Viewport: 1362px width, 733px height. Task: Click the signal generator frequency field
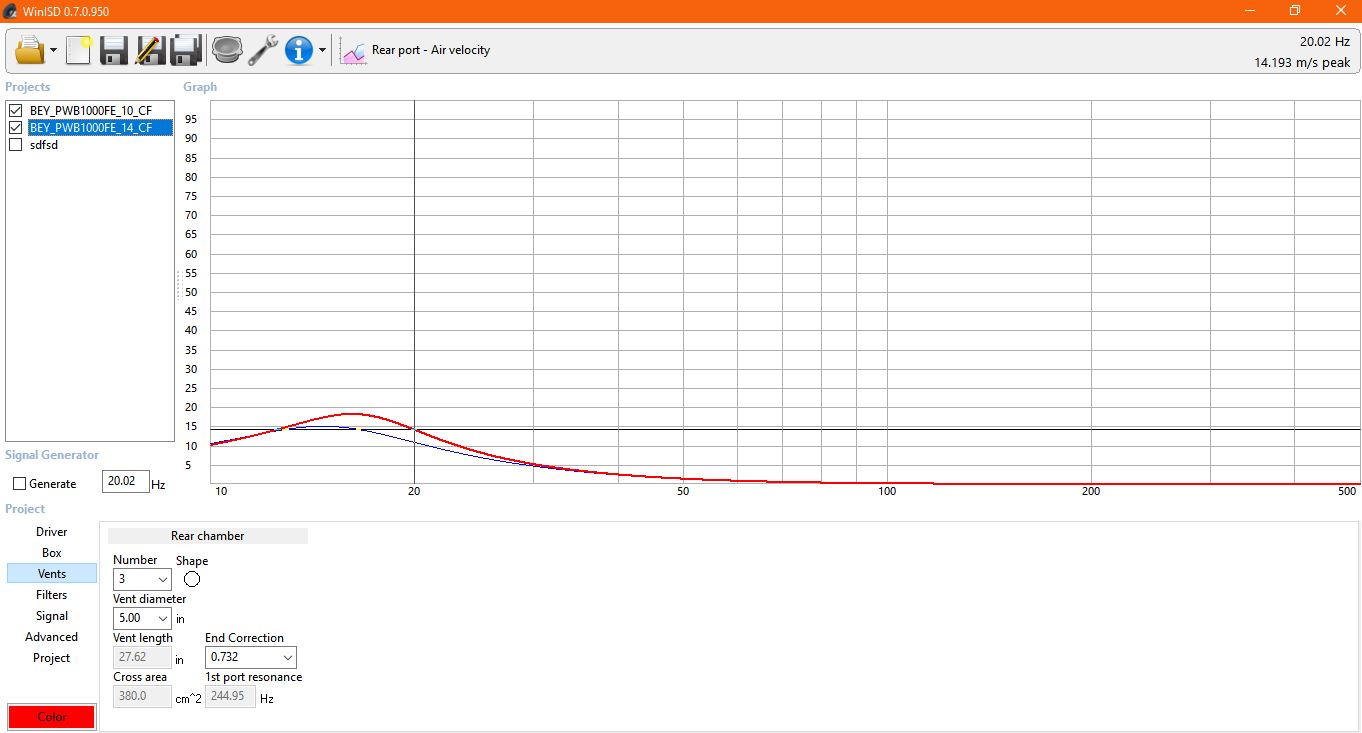tap(126, 481)
